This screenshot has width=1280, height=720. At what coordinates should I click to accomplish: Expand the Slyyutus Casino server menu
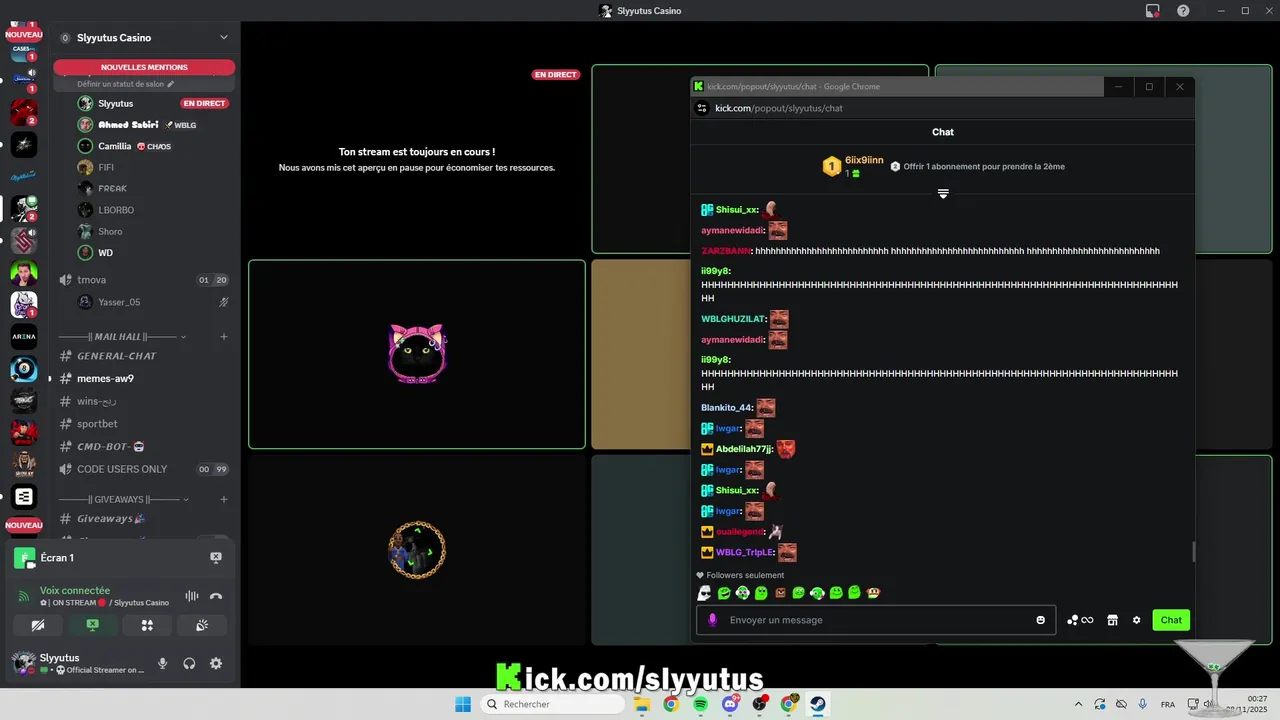pyautogui.click(x=224, y=38)
